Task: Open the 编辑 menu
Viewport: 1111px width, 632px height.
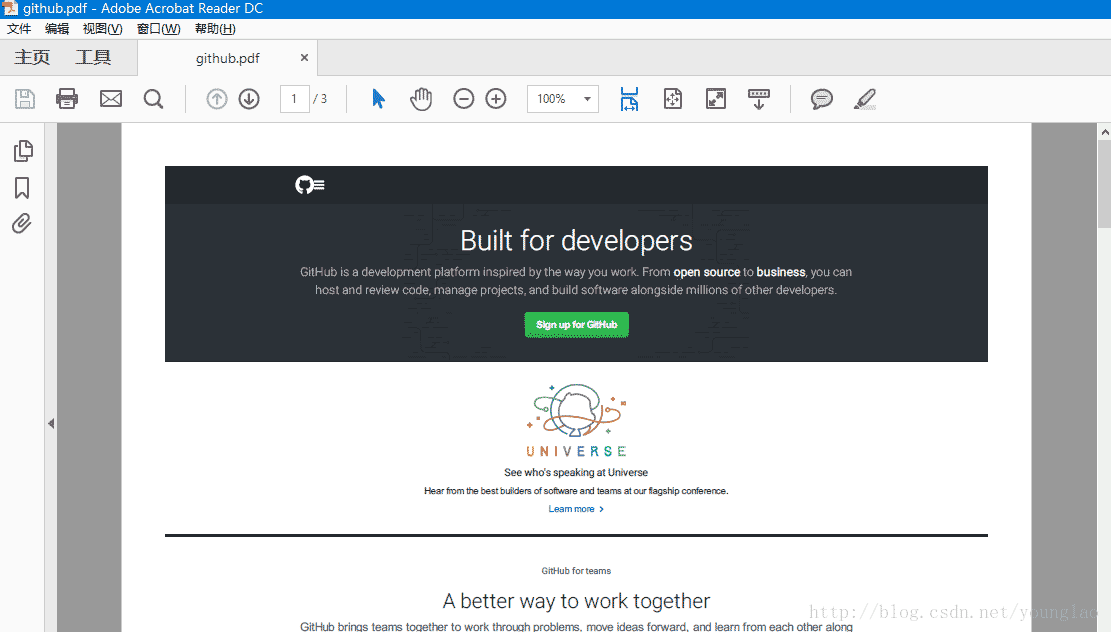Action: (x=57, y=28)
